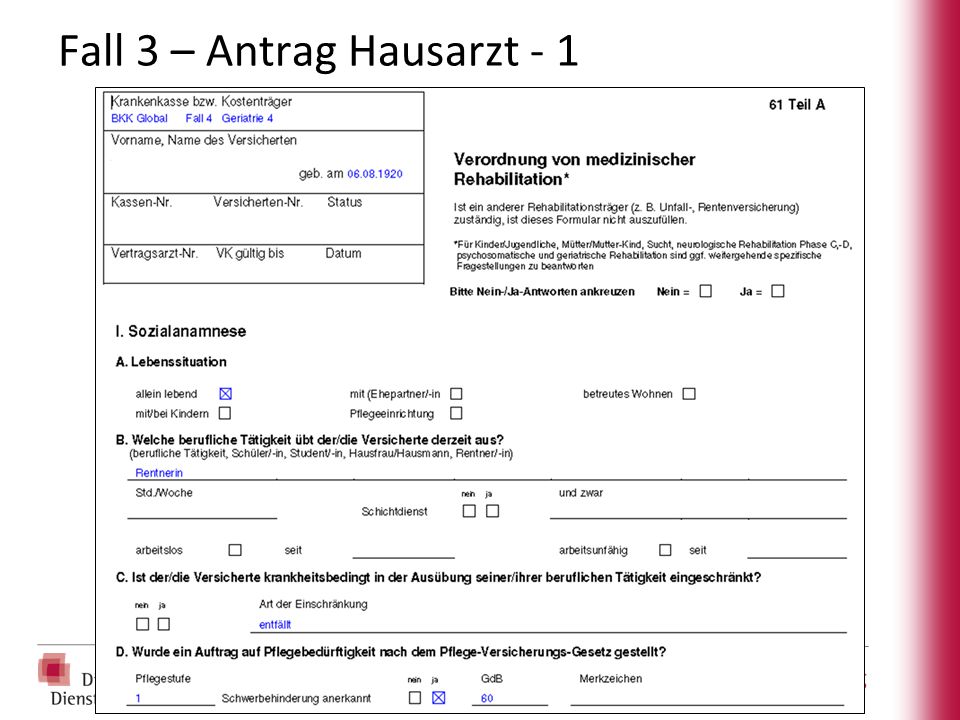Click the label 'Krankenkasse bzw. Kostenträger'
Image resolution: width=960 pixels, height=720 pixels.
tap(201, 102)
